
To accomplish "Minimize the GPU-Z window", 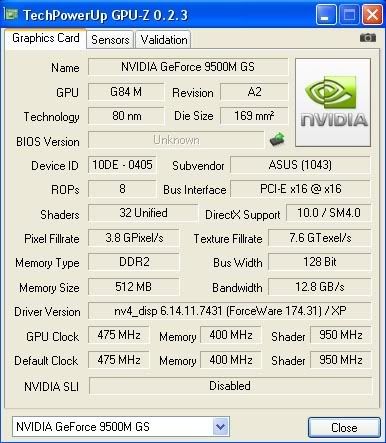I will coord(326,14).
